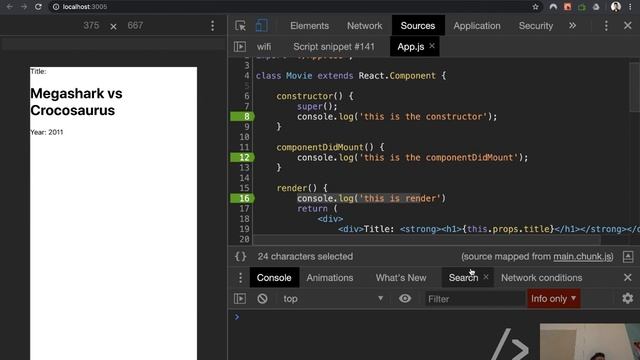Remove the breakpoint on line 16
The image size is (640, 360).
coord(242,198)
